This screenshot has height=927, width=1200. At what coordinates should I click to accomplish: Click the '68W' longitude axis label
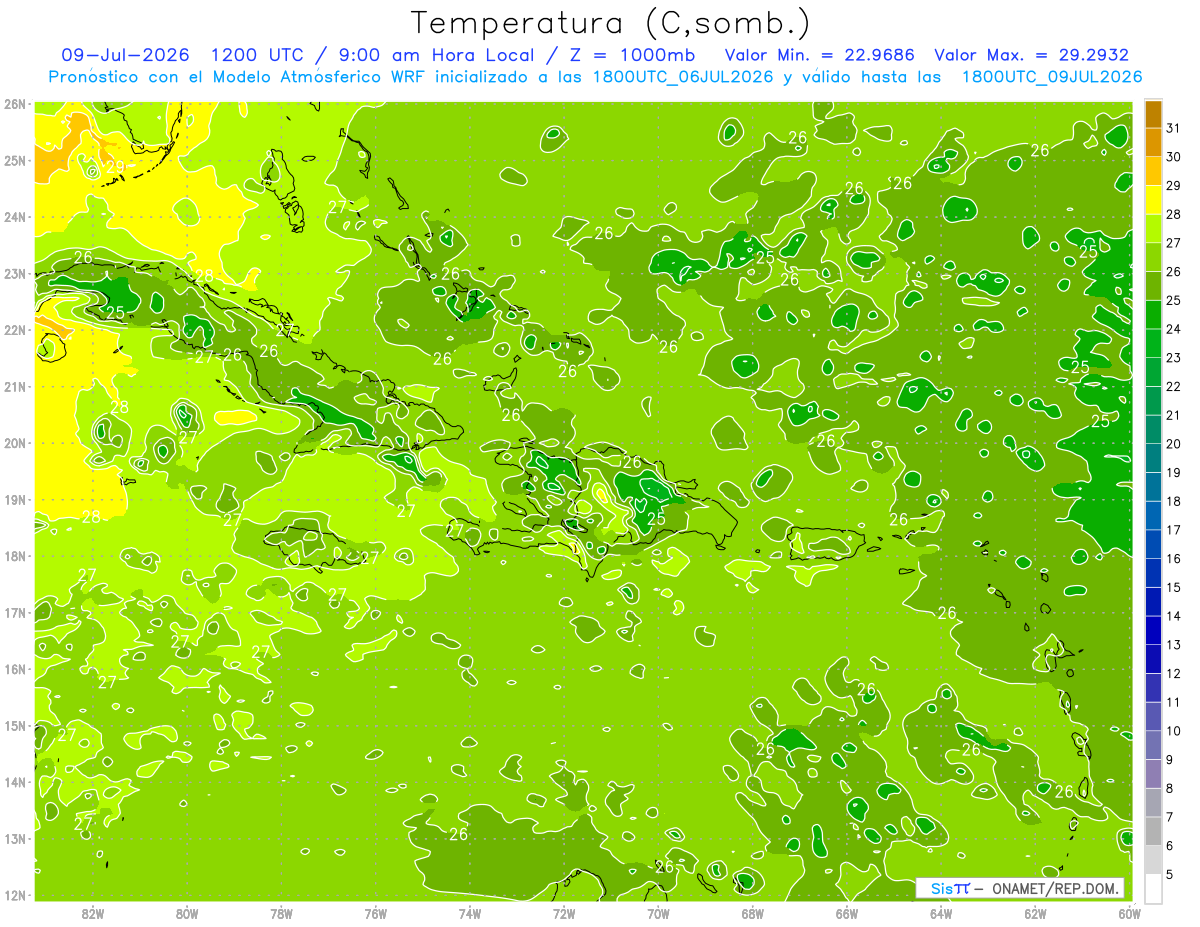[753, 913]
